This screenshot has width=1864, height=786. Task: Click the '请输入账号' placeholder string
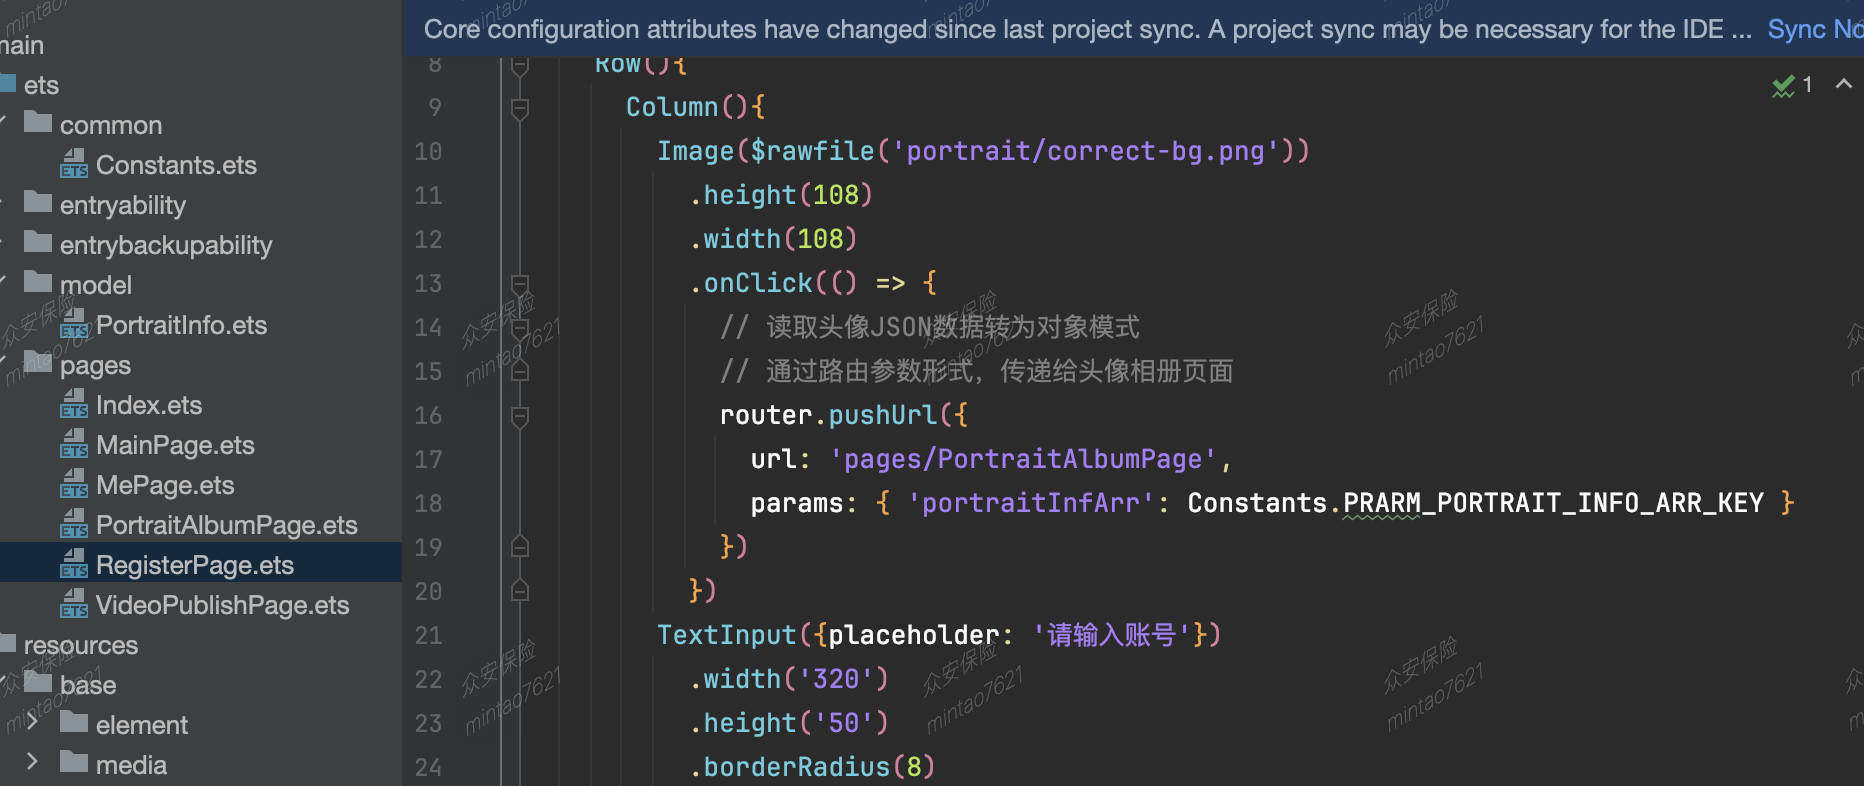(x=1111, y=635)
